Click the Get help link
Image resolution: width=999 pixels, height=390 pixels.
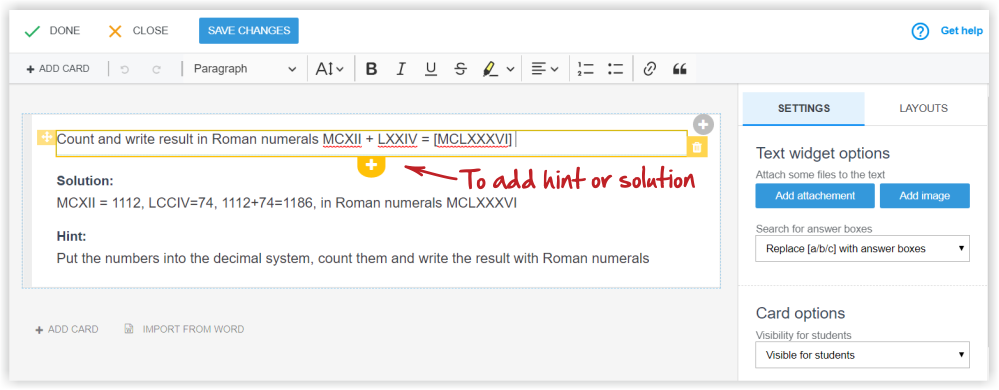click(961, 31)
